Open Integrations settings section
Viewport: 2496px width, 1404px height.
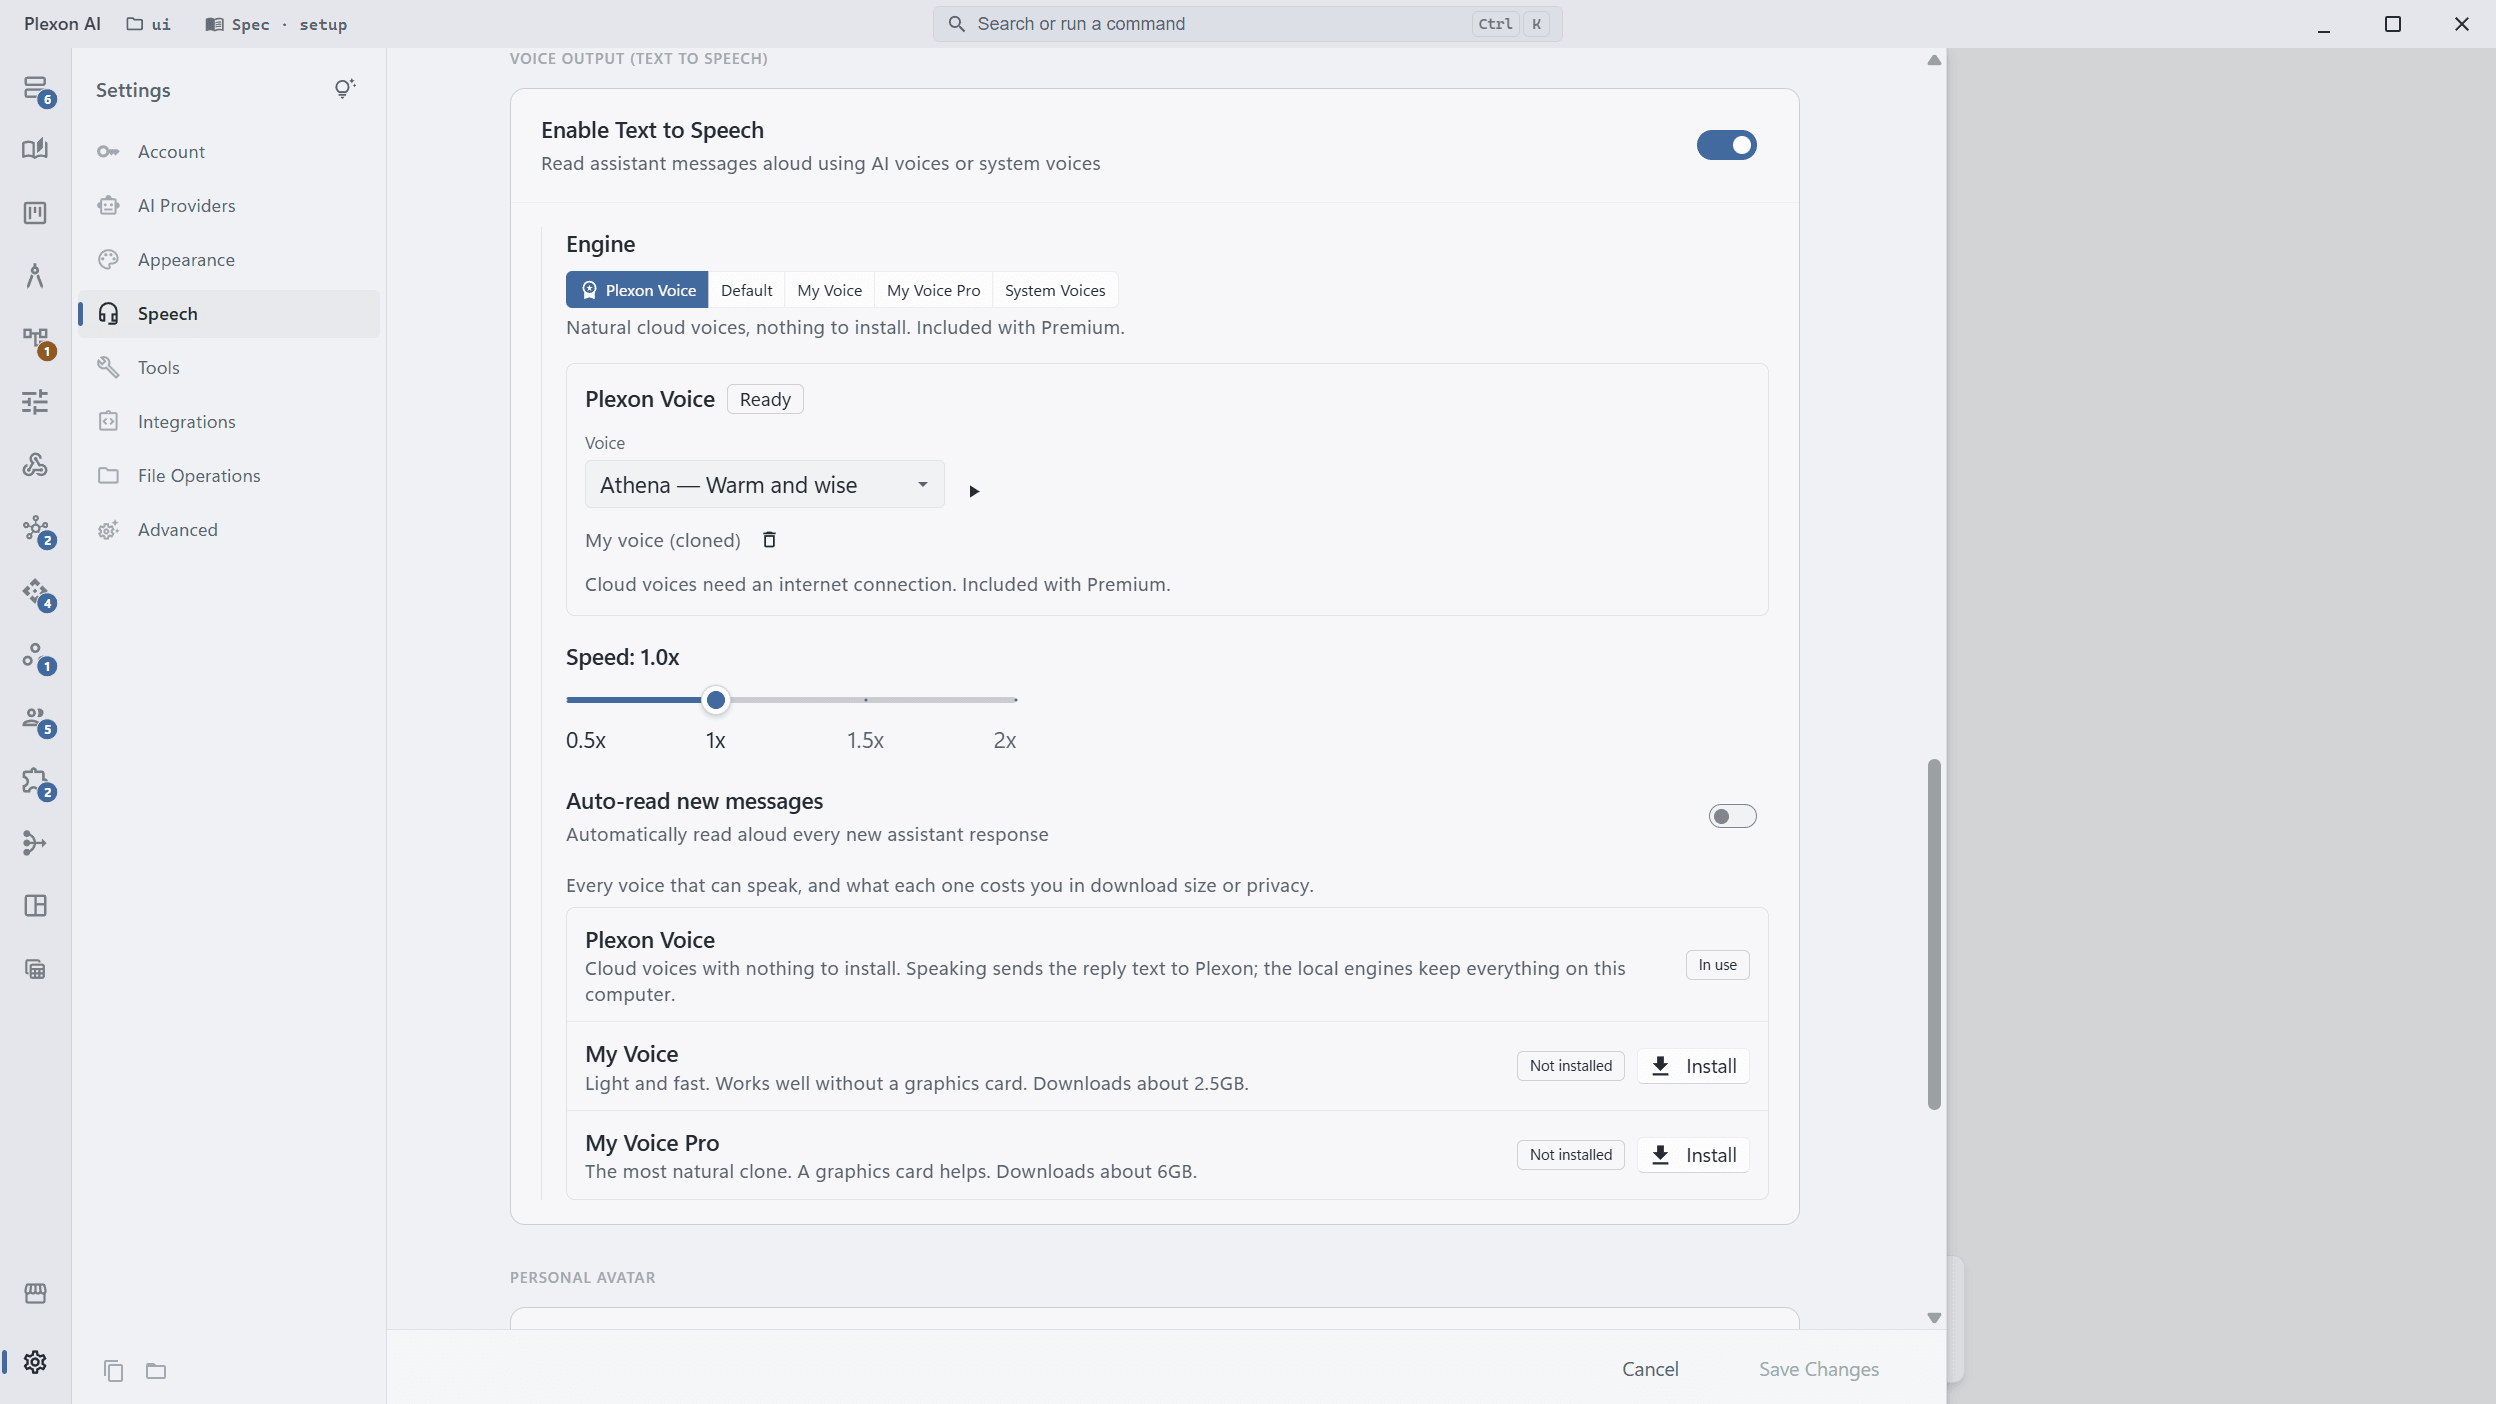230,422
